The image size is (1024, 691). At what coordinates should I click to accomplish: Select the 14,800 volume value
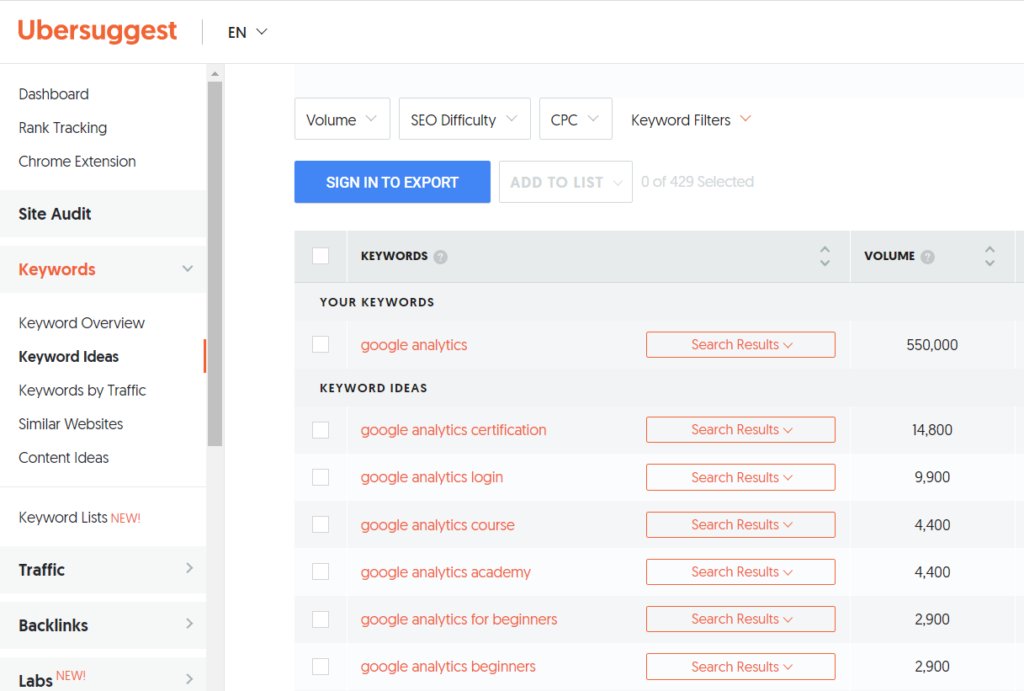tap(932, 430)
